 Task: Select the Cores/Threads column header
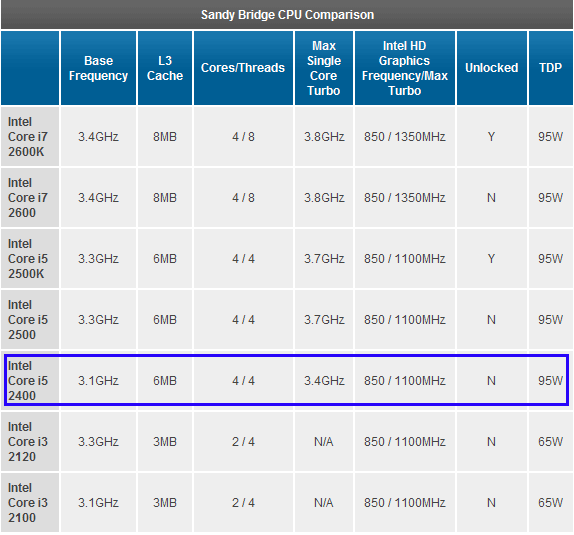click(243, 68)
